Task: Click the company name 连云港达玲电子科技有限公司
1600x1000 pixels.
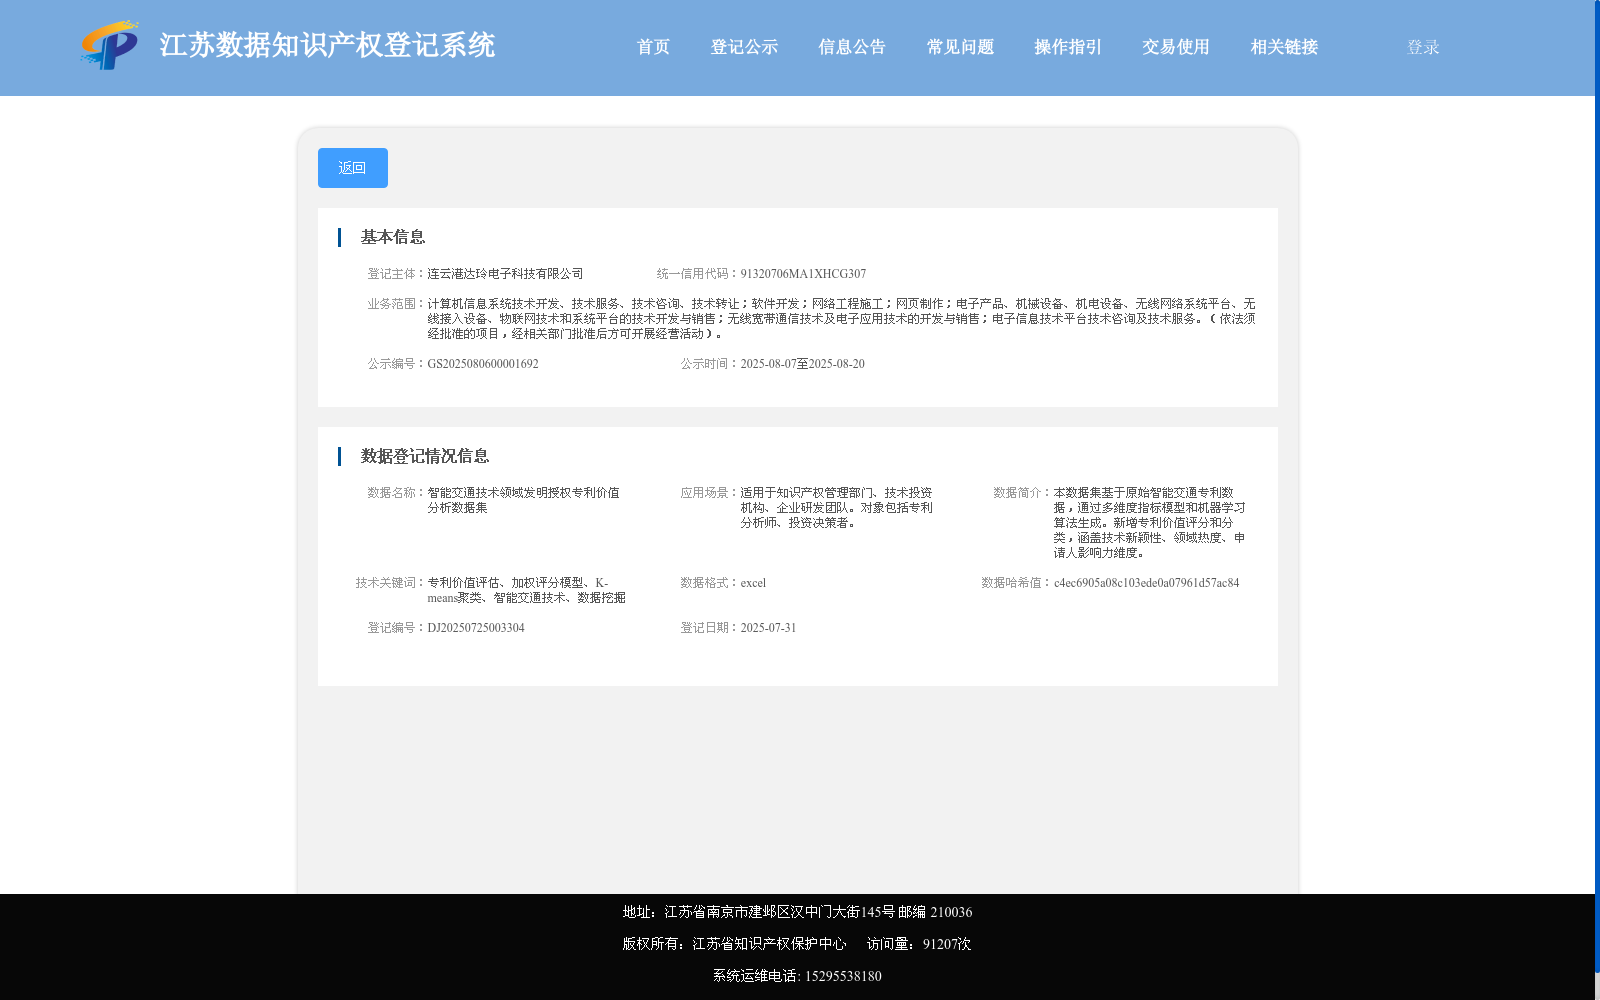Action: point(505,273)
